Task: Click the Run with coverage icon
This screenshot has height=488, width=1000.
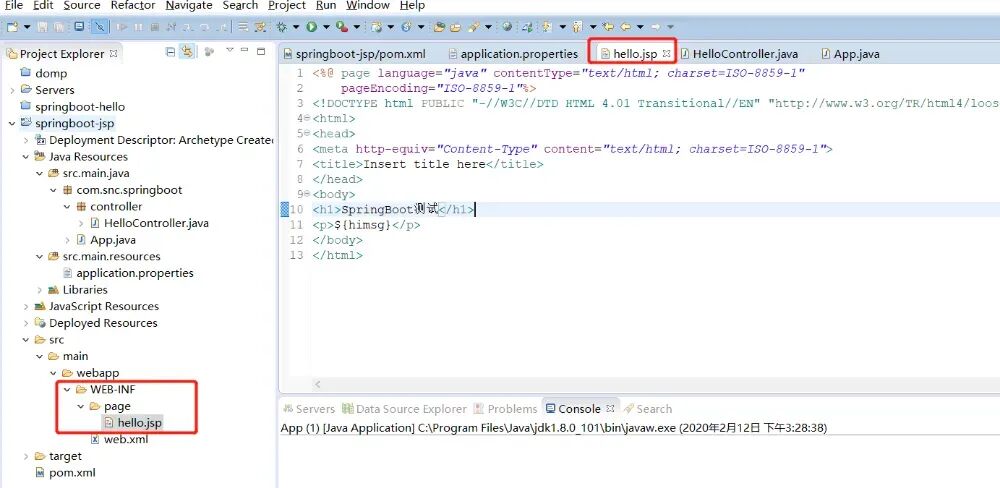Action: 341,27
